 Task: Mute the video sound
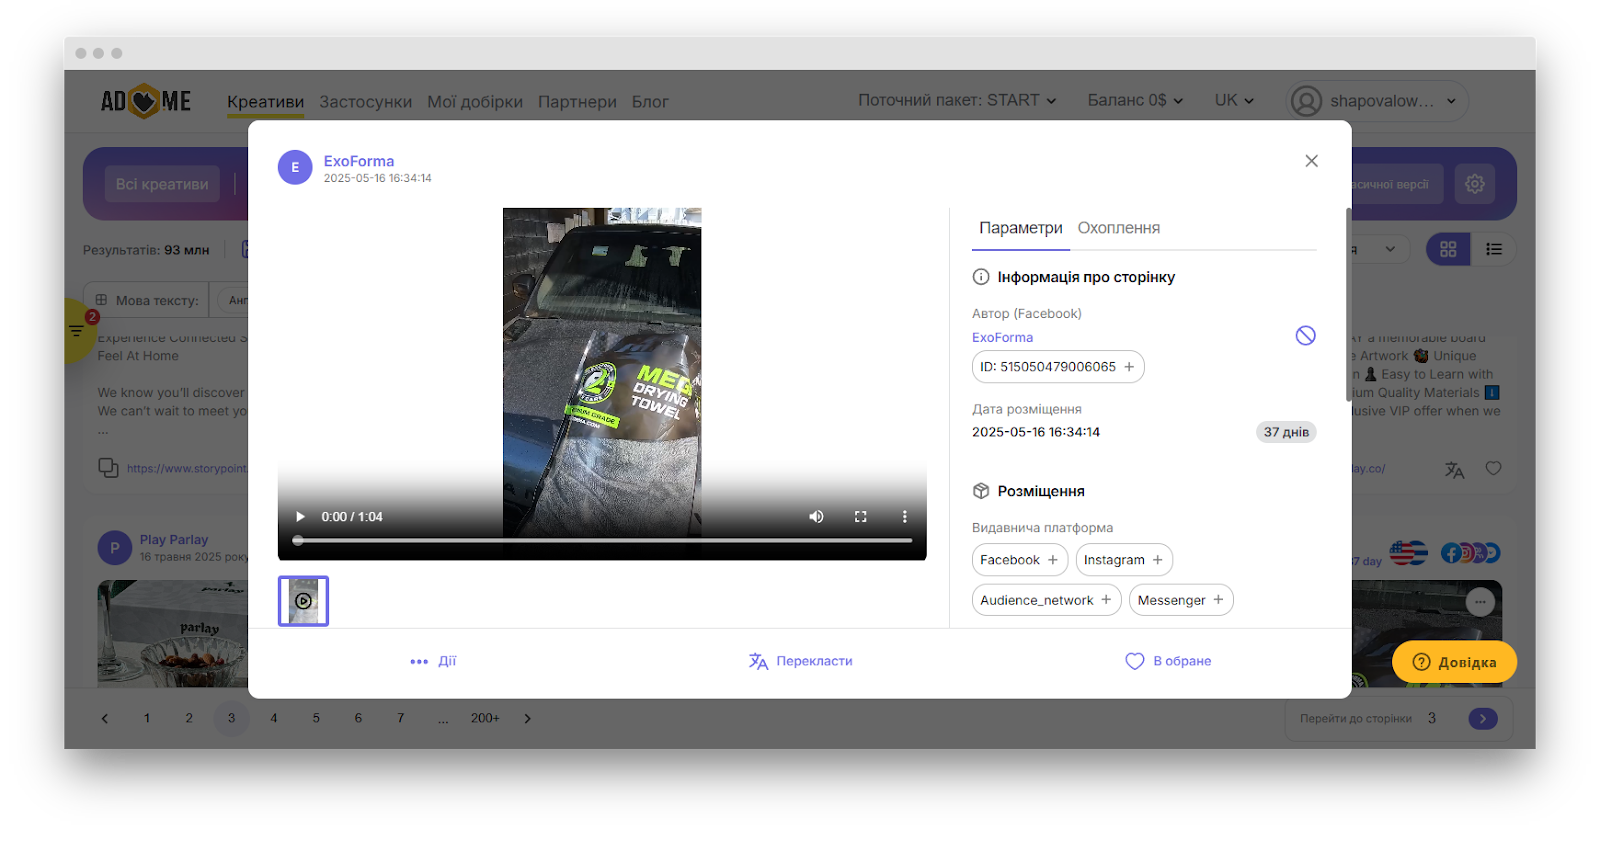tap(816, 517)
